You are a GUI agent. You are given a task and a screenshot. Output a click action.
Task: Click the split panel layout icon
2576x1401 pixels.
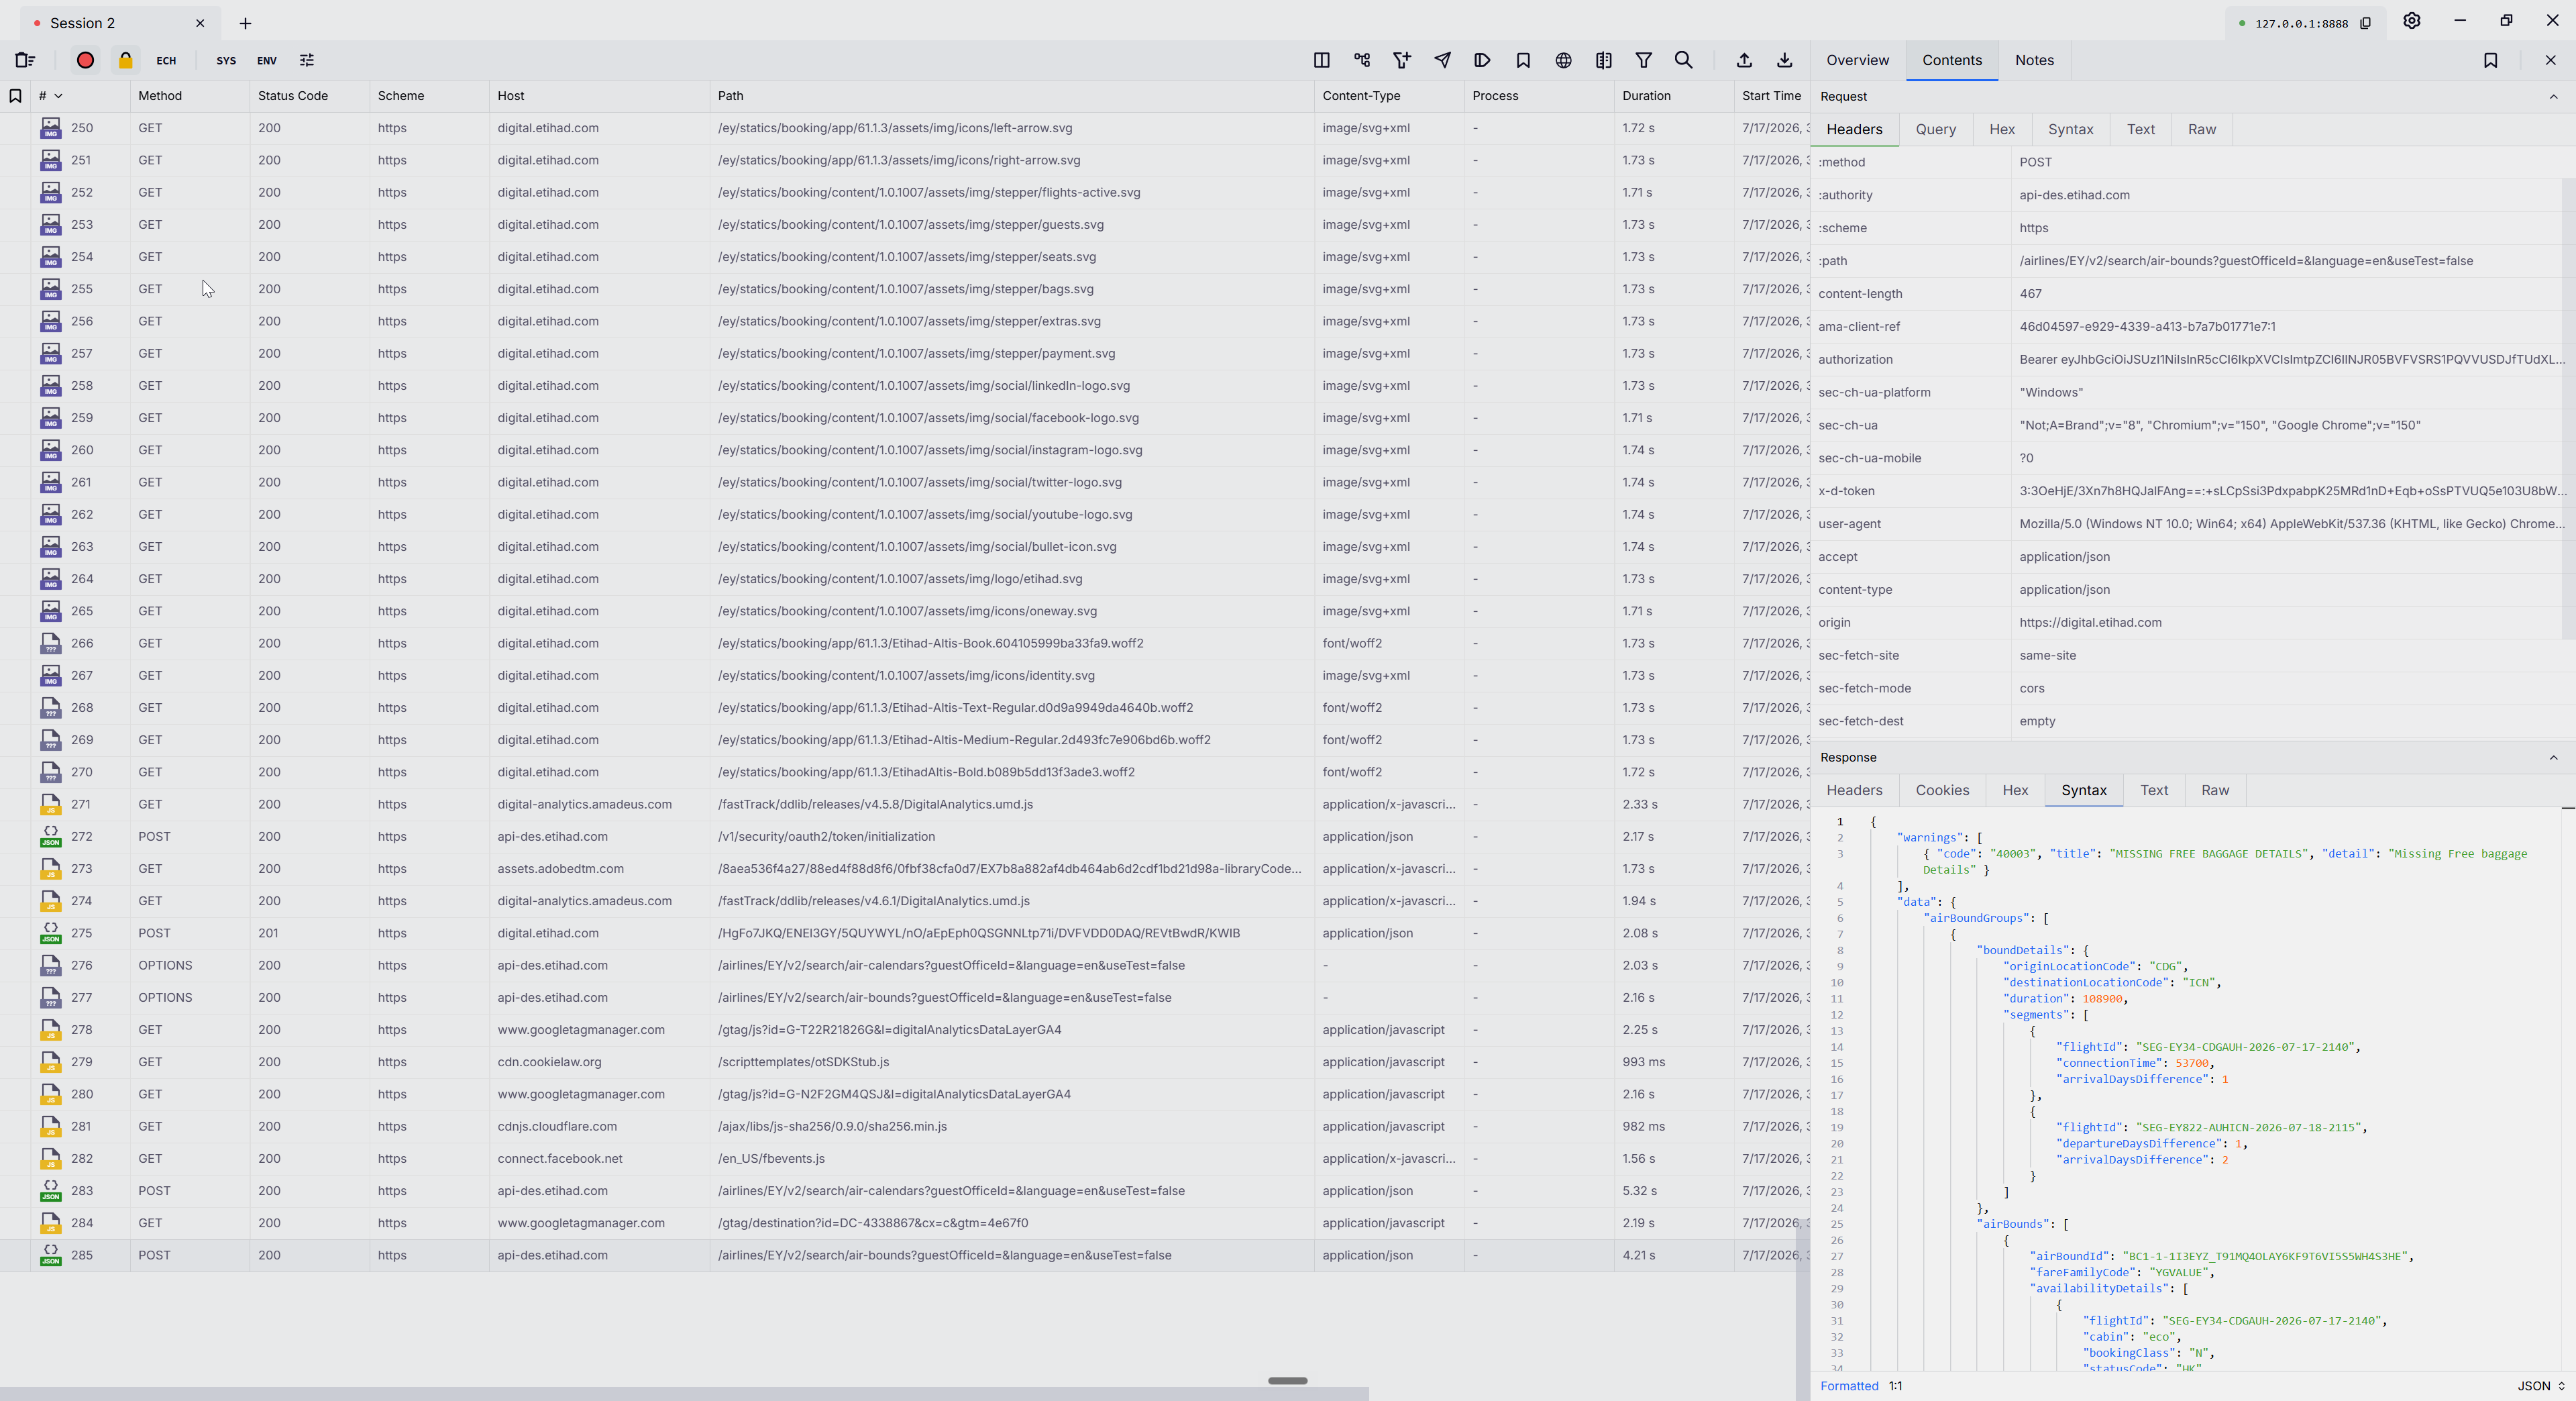1321,60
